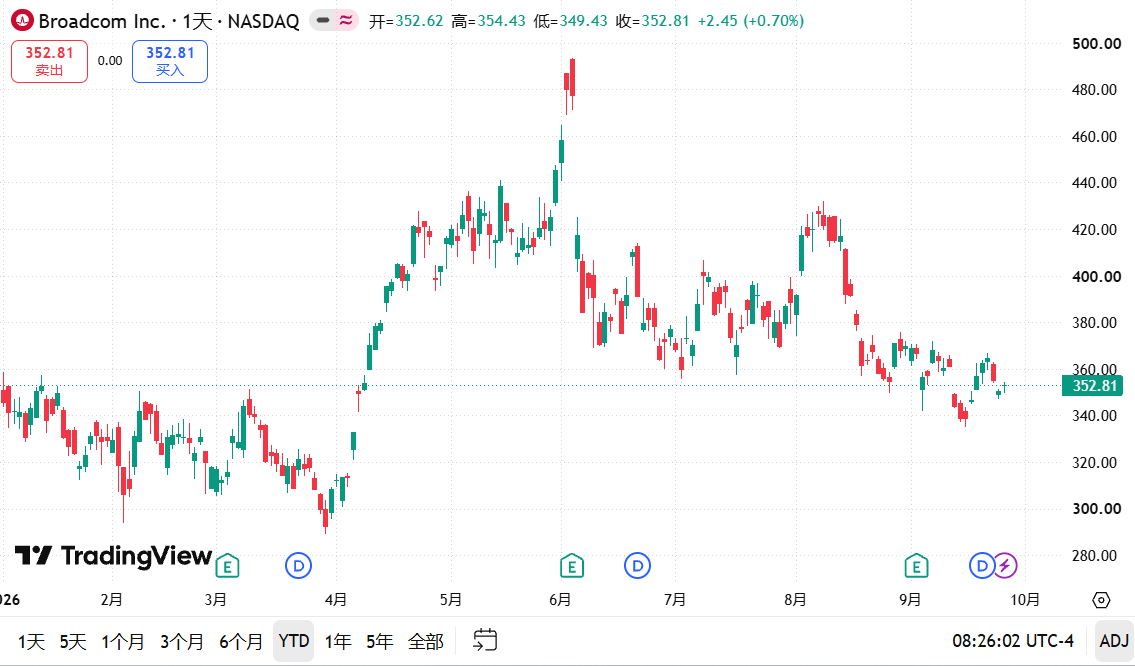Open the earnings E marker near 9月

click(916, 565)
